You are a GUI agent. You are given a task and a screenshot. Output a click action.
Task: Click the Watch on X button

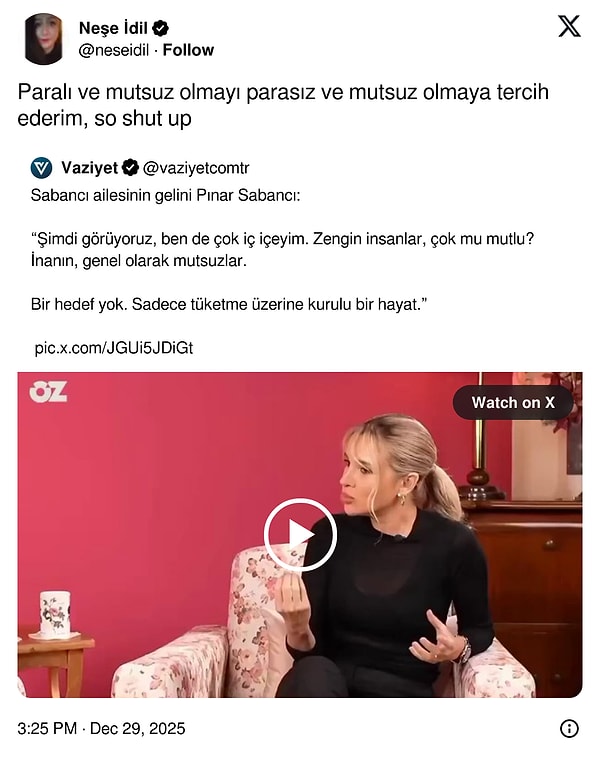tap(513, 402)
